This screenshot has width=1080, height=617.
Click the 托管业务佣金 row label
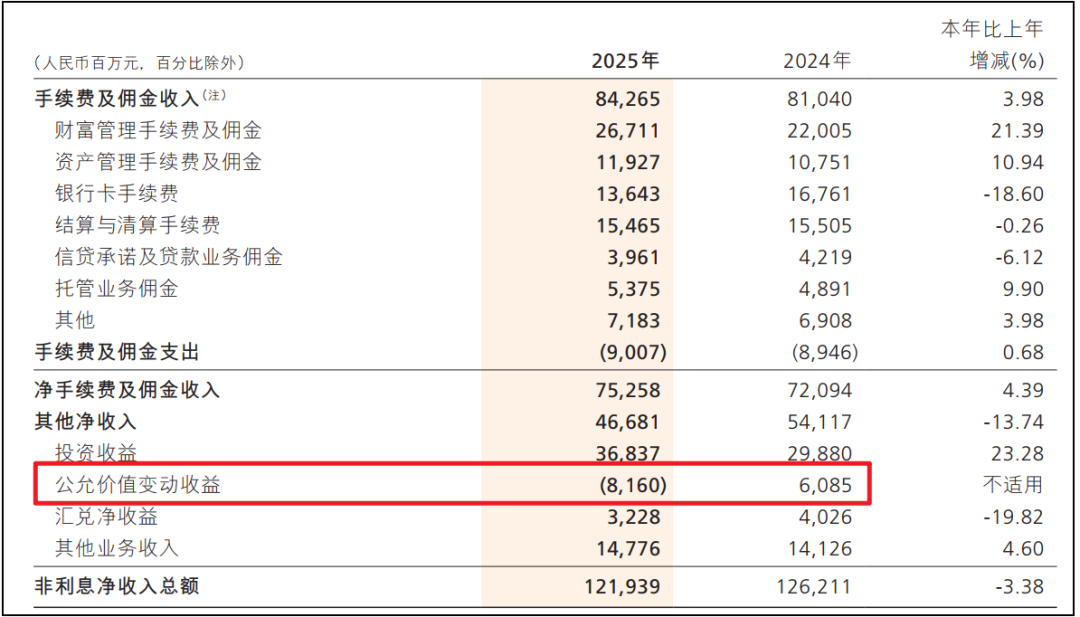[x=117, y=290]
